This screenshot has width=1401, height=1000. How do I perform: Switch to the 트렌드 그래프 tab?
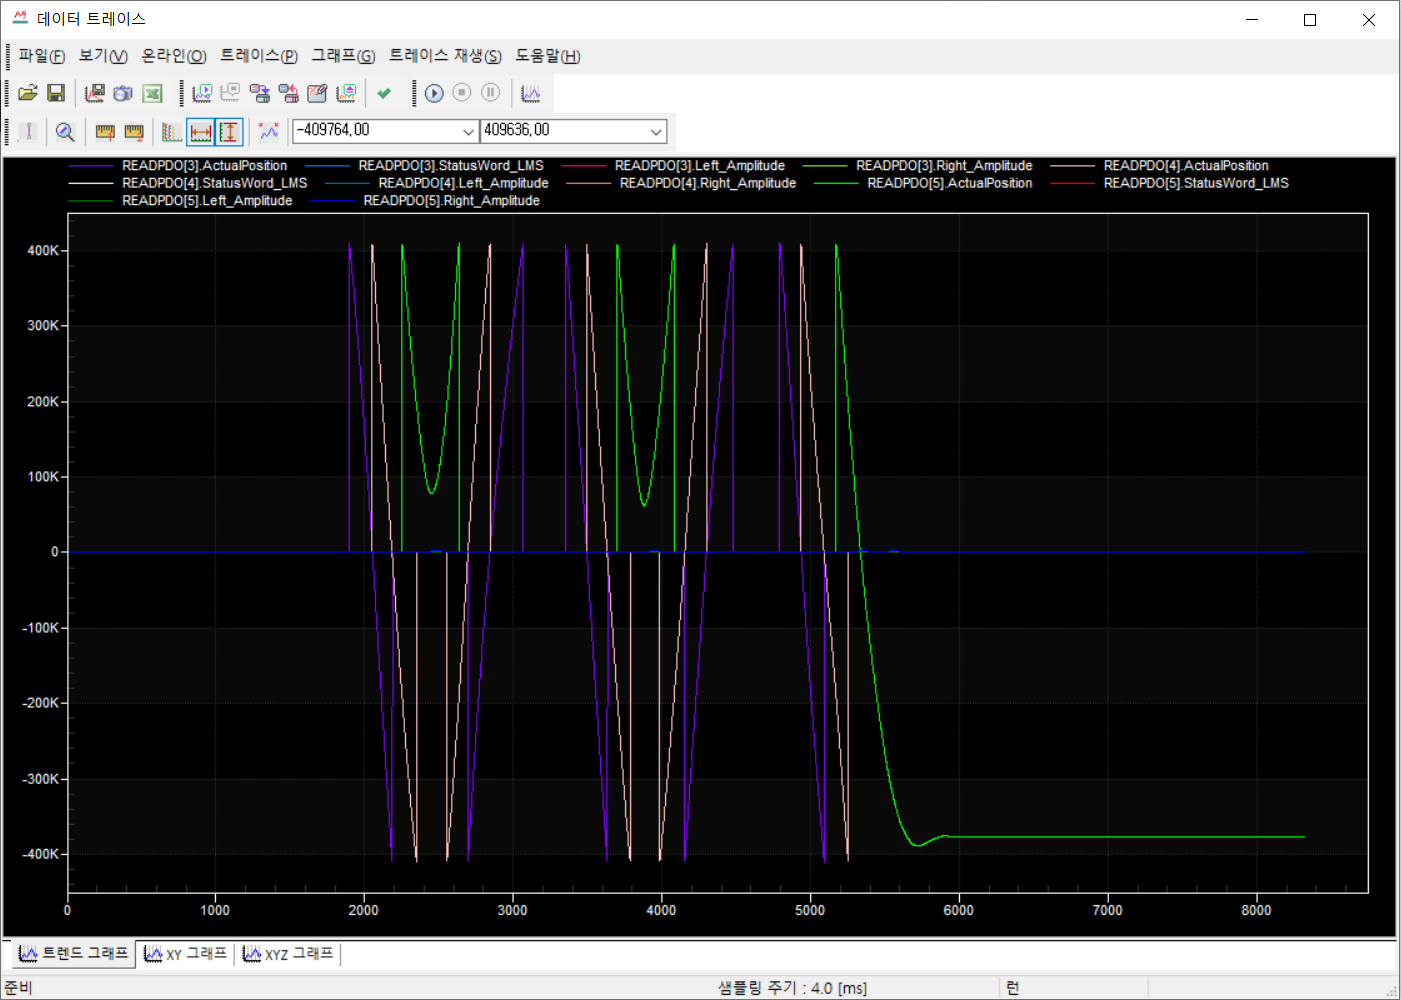point(74,954)
